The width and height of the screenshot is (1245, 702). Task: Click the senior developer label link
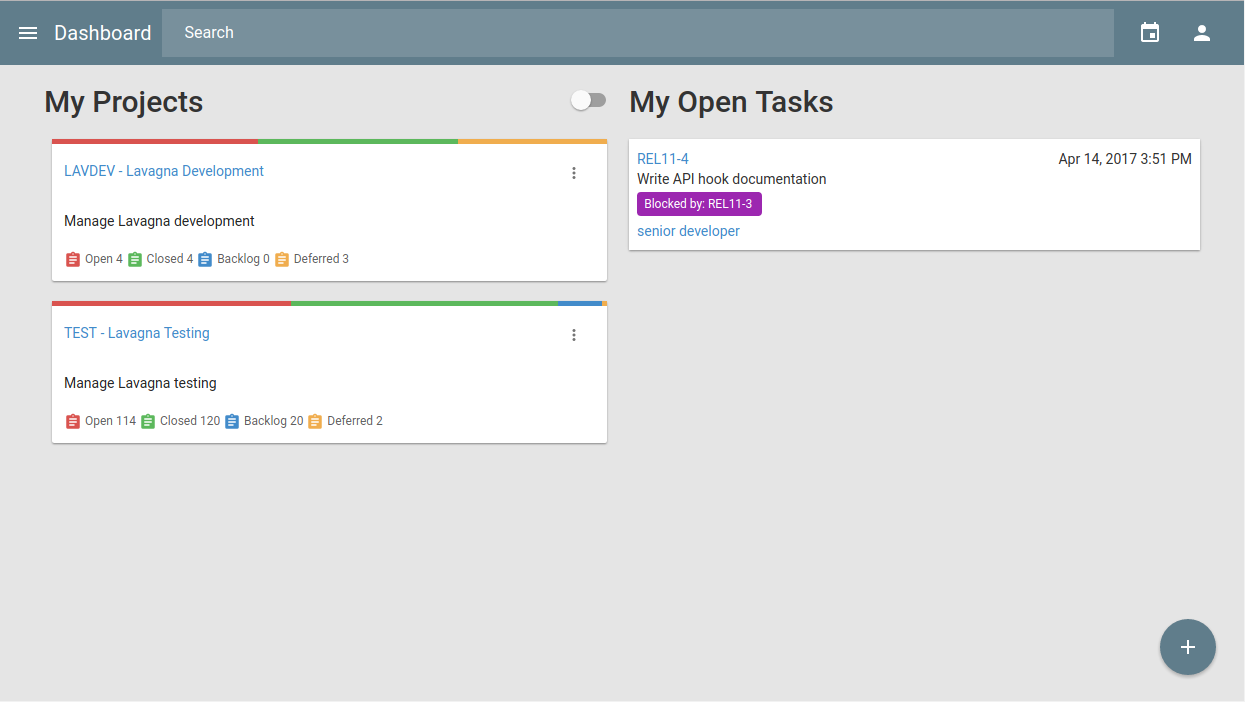688,231
